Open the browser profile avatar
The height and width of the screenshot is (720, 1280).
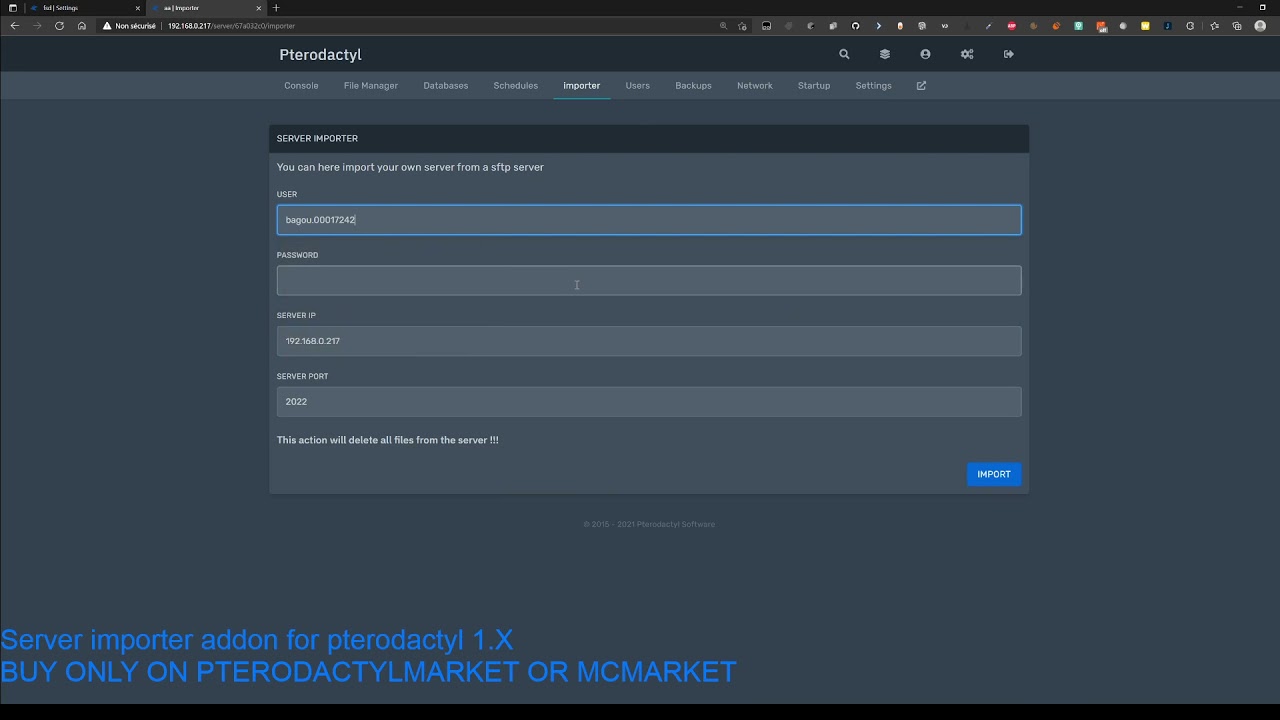click(x=1259, y=26)
